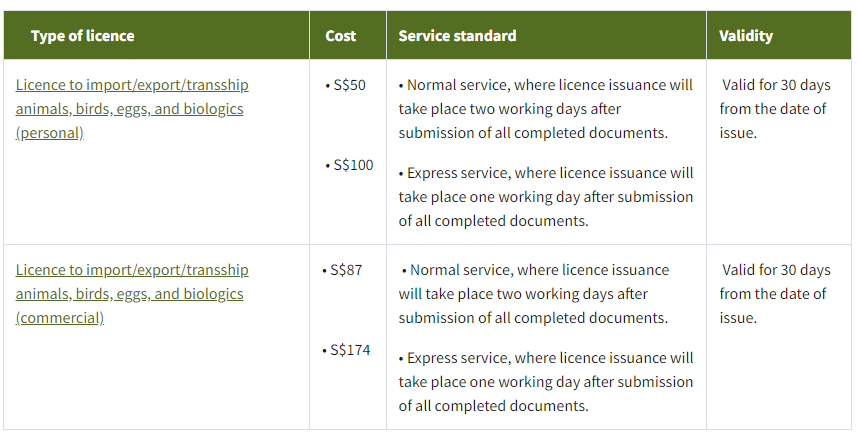The height and width of the screenshot is (435, 858).
Task: Click the 'Cost' column header
Action: coord(340,36)
